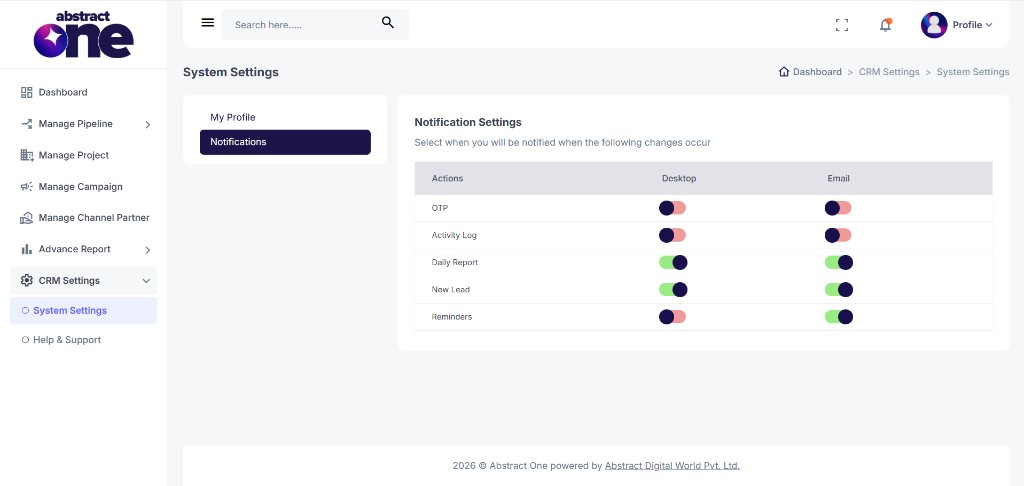This screenshot has height=486, width=1024.
Task: Click the Profile name label
Action: [x=967, y=25]
